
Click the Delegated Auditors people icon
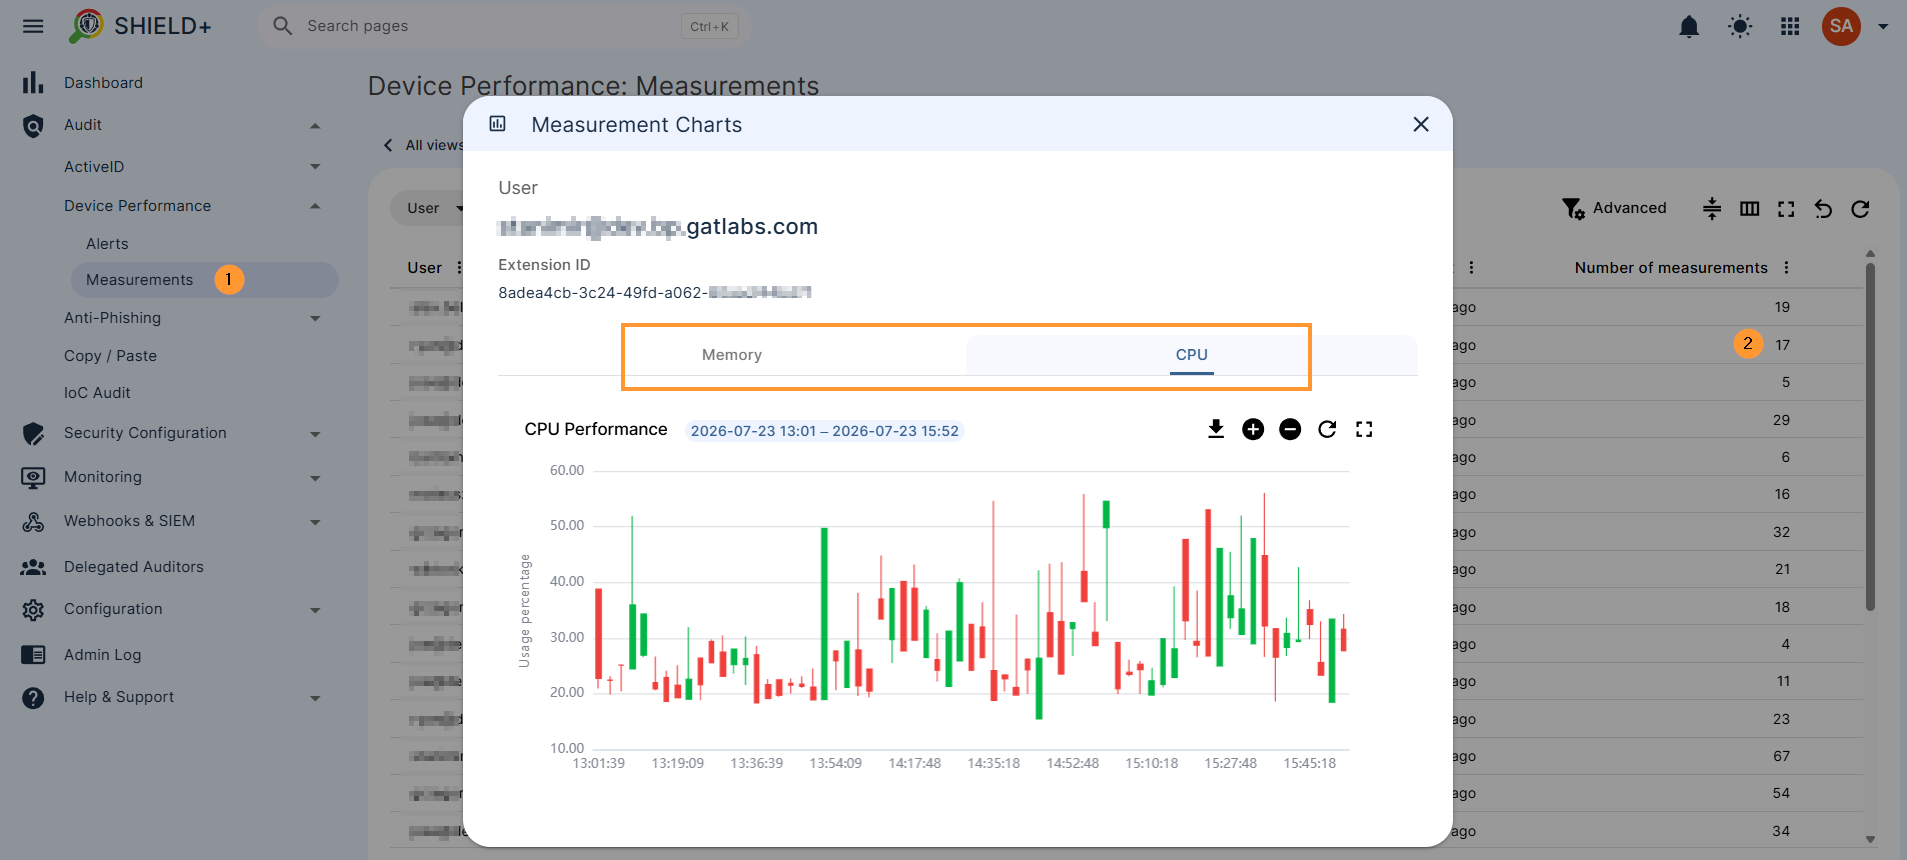click(33, 567)
